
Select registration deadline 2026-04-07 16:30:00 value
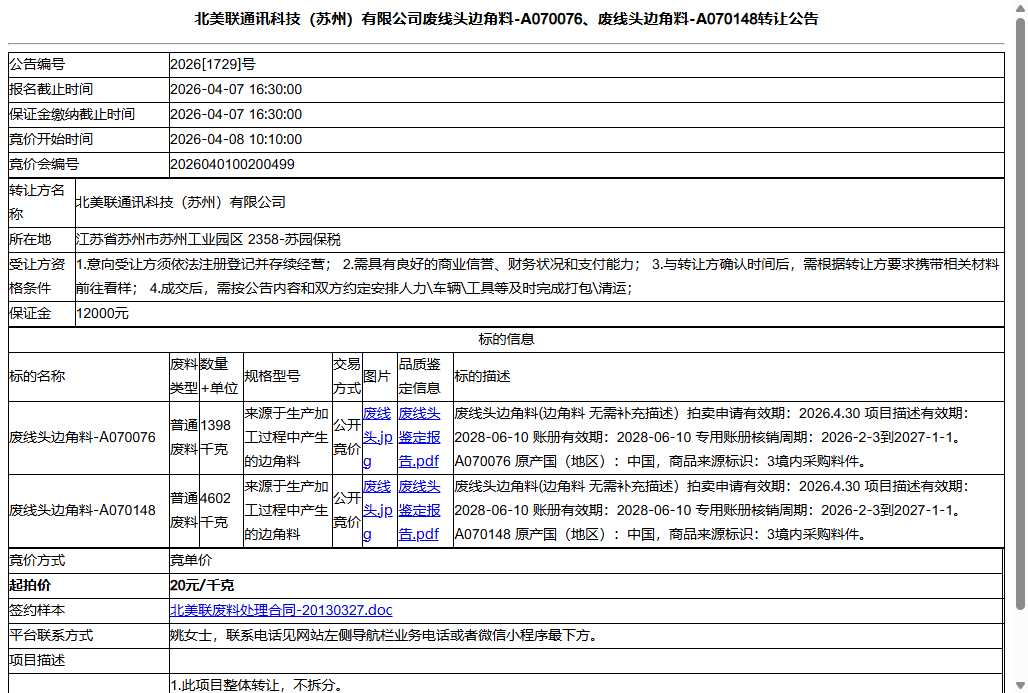(x=236, y=89)
